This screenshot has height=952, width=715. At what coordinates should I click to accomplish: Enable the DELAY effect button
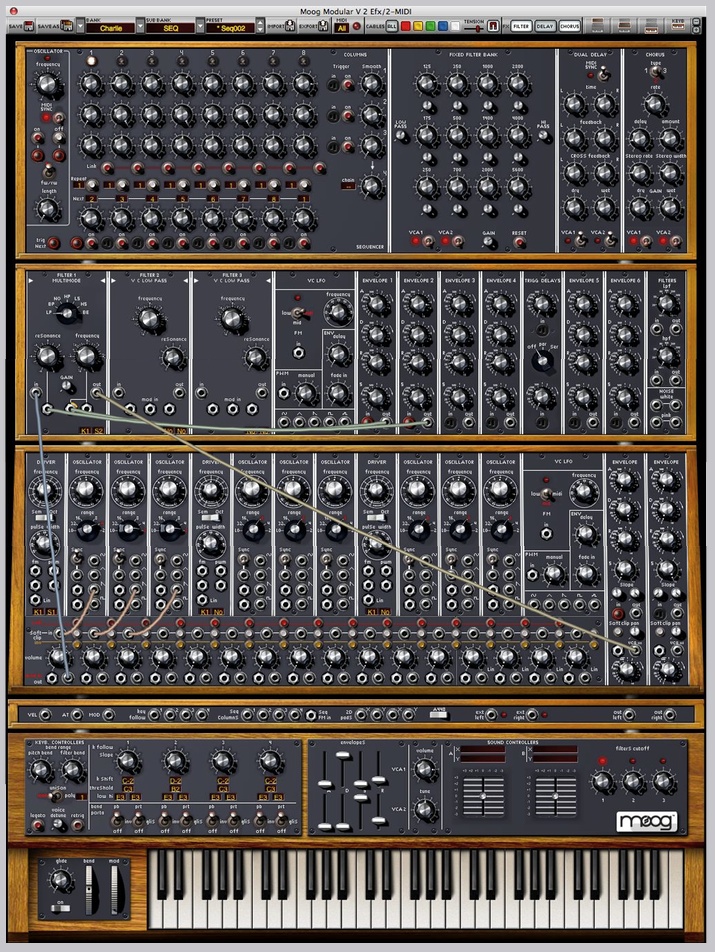click(544, 26)
